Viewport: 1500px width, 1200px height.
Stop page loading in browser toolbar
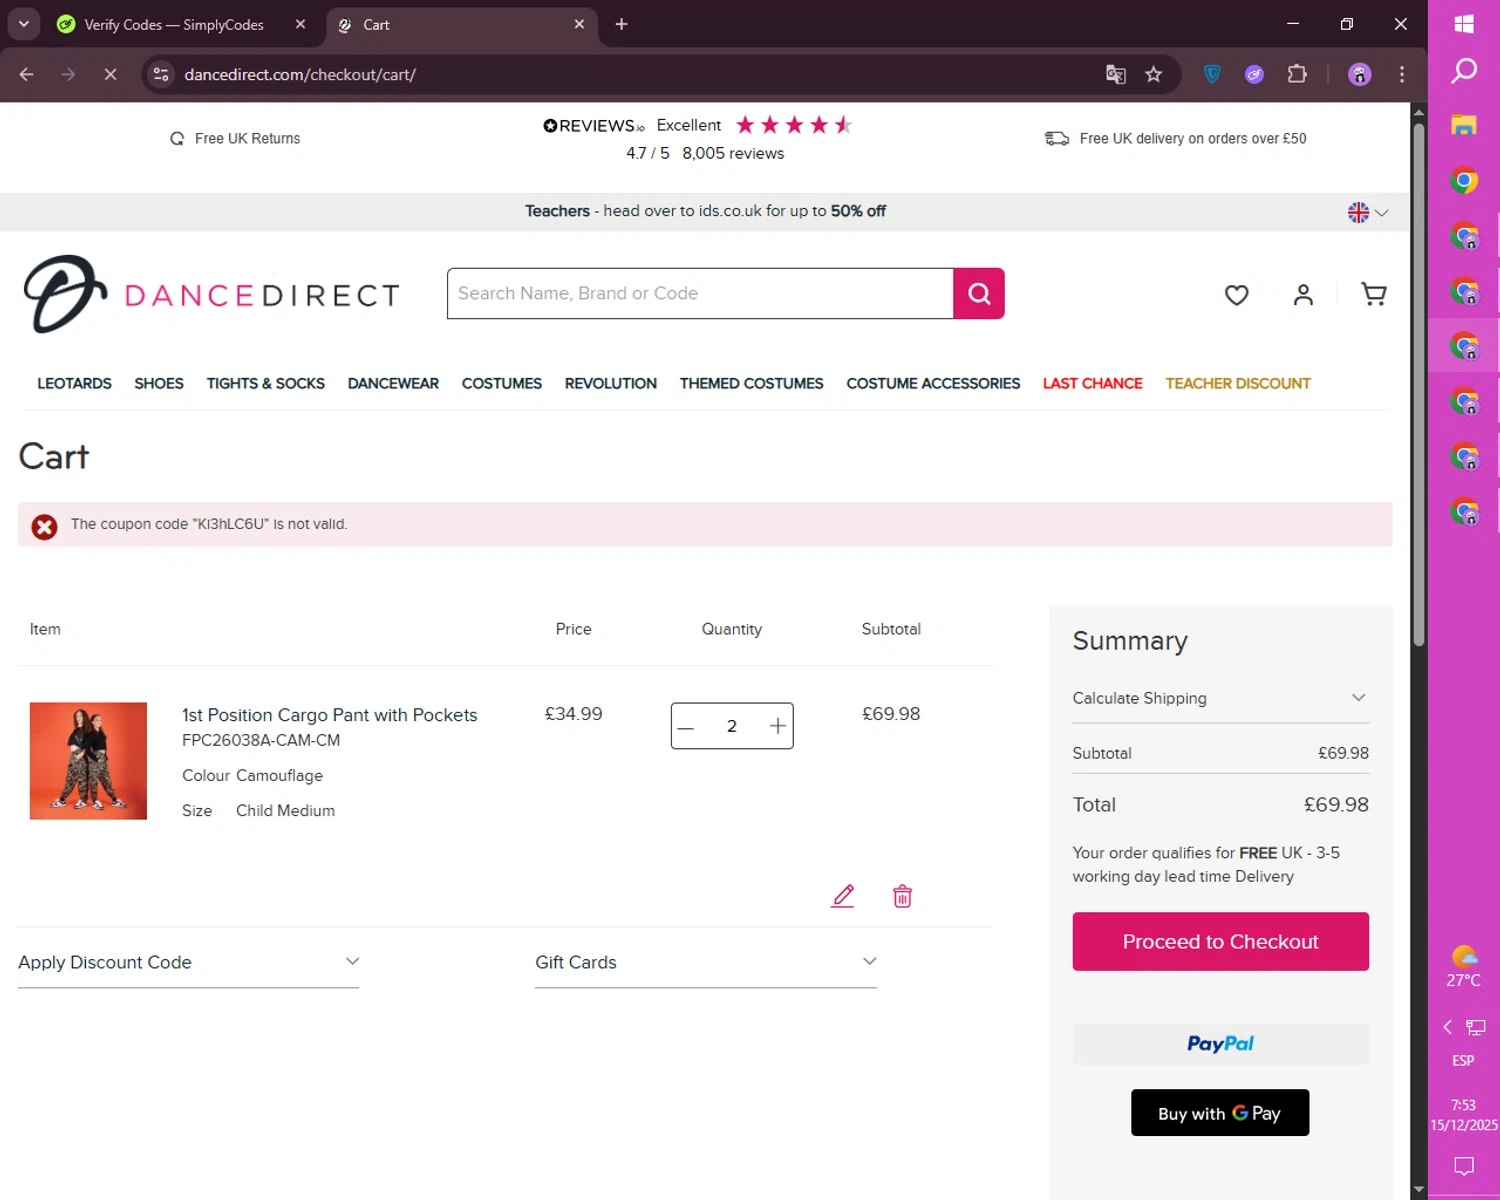pyautogui.click(x=110, y=74)
